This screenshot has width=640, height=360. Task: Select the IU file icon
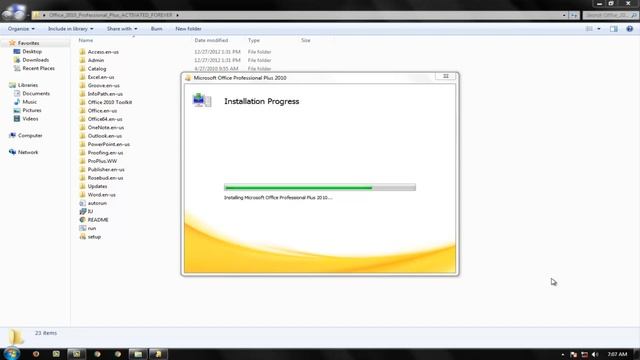tap(82, 211)
